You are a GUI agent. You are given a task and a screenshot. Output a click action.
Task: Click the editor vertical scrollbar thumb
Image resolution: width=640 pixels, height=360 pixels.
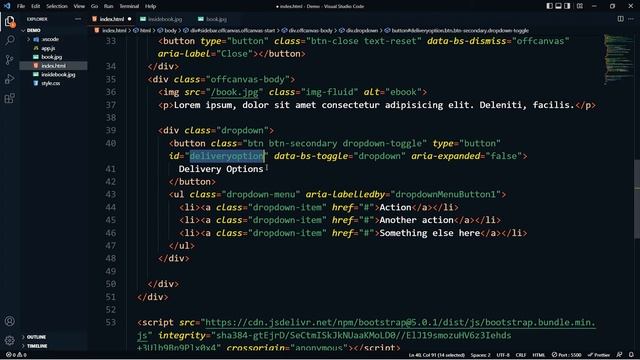(637, 198)
